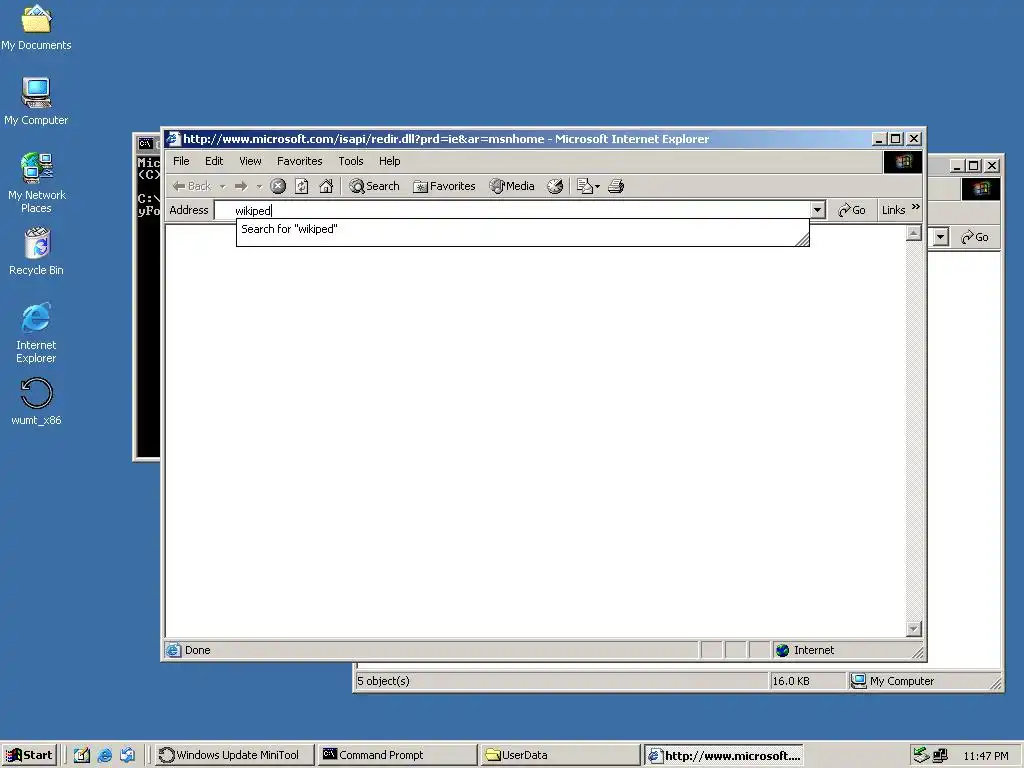
Task: Open the Help menu
Action: tap(389, 161)
